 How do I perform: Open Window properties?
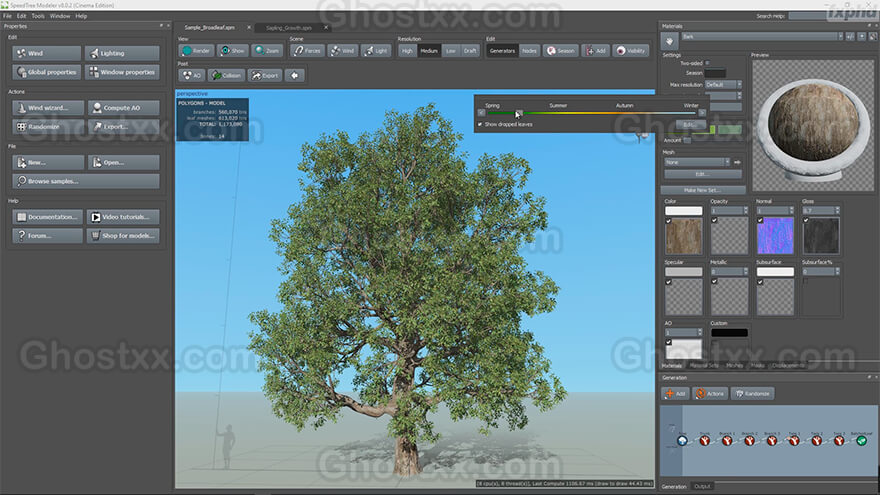pyautogui.click(x=122, y=72)
